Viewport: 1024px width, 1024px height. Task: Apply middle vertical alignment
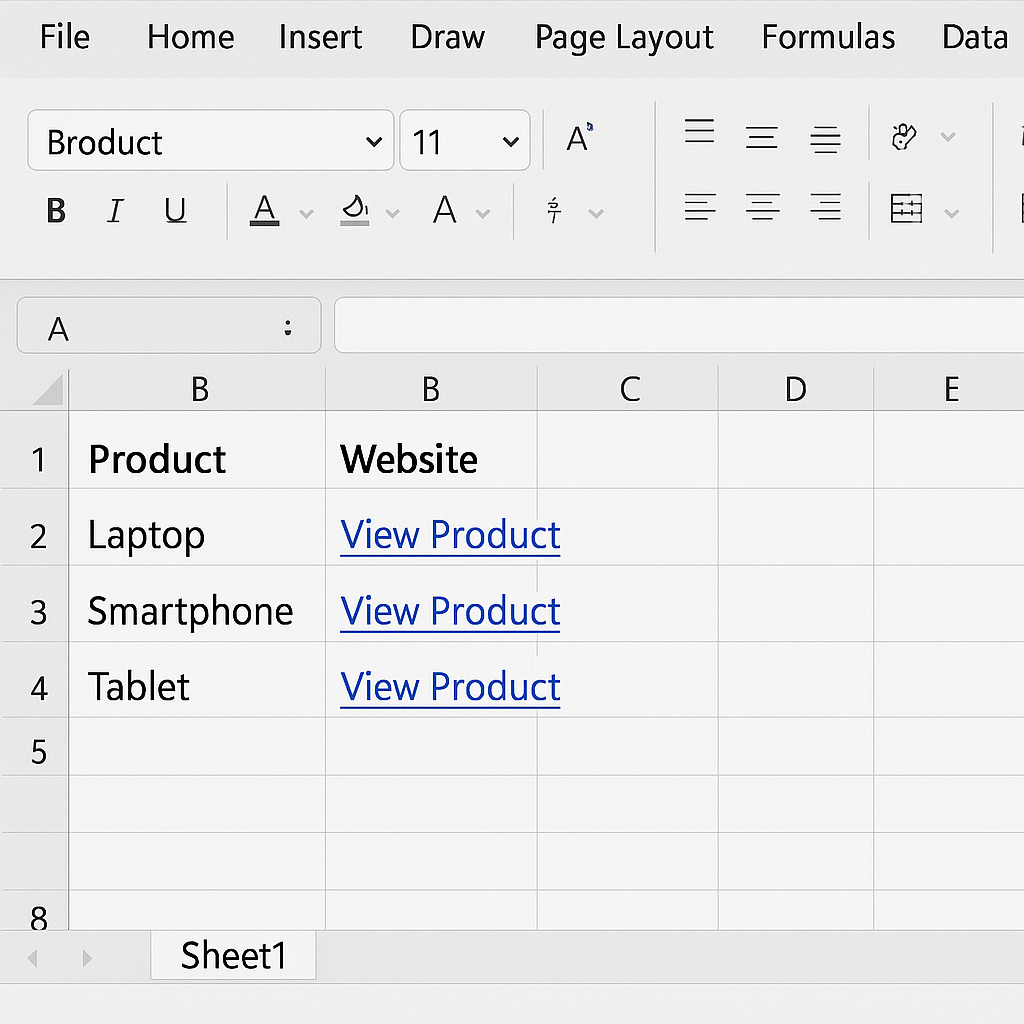click(761, 138)
